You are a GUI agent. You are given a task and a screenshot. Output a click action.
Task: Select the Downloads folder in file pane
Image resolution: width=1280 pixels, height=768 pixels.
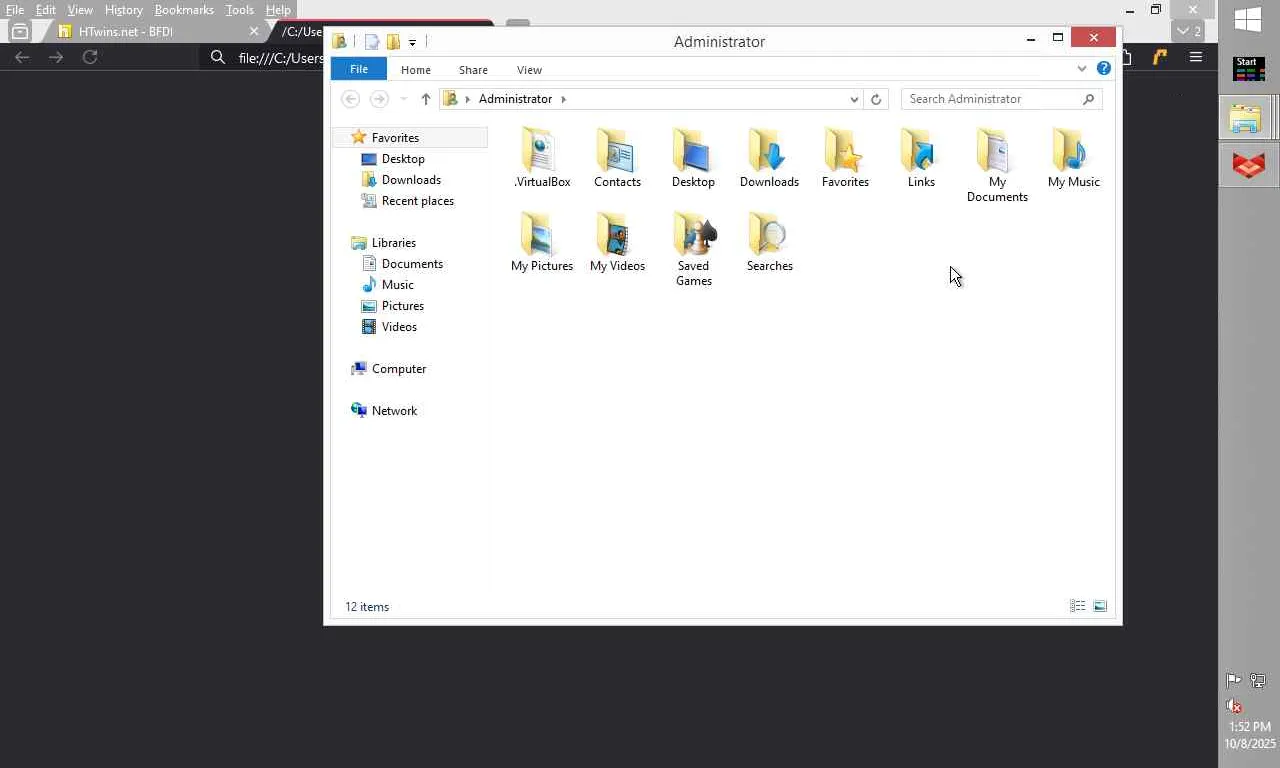(x=769, y=158)
